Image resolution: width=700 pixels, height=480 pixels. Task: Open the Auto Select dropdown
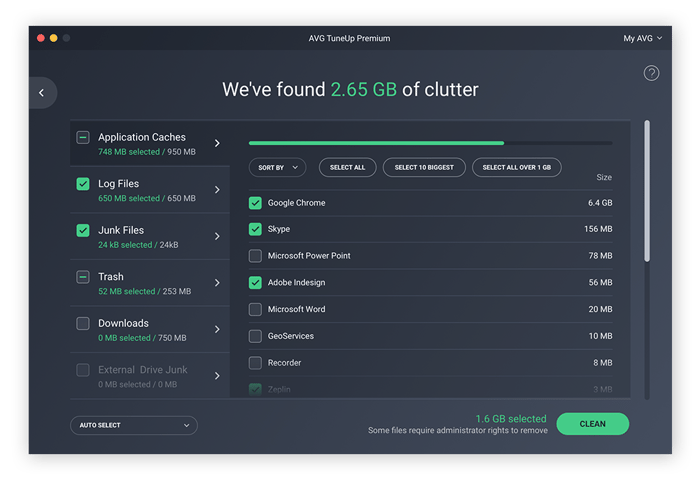tap(134, 425)
